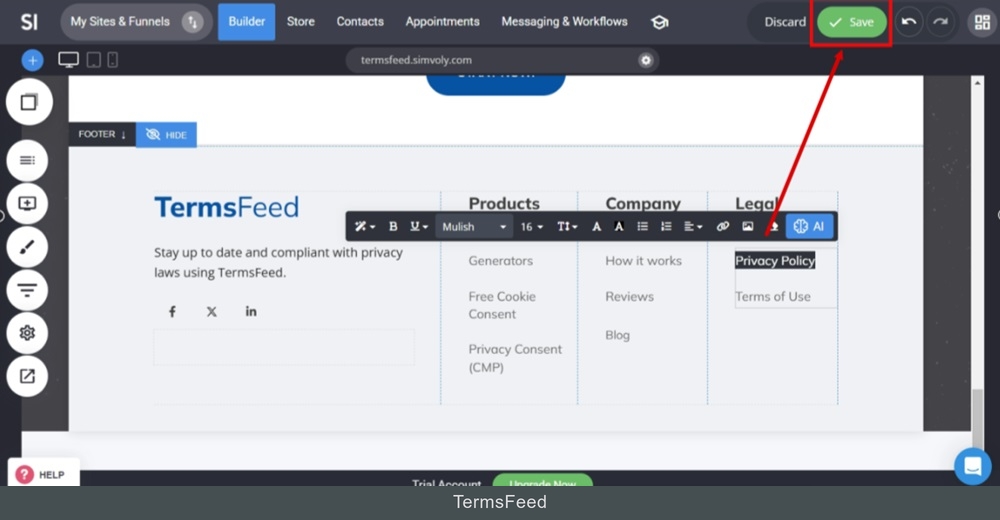Click the blue plus add button
1000x520 pixels.
(x=32, y=61)
